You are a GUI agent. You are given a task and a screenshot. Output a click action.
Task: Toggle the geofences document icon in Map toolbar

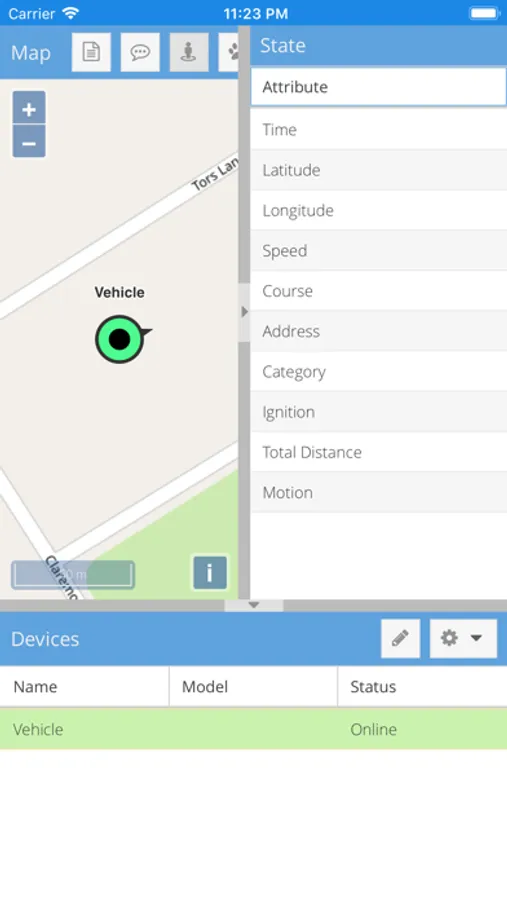pyautogui.click(x=91, y=52)
